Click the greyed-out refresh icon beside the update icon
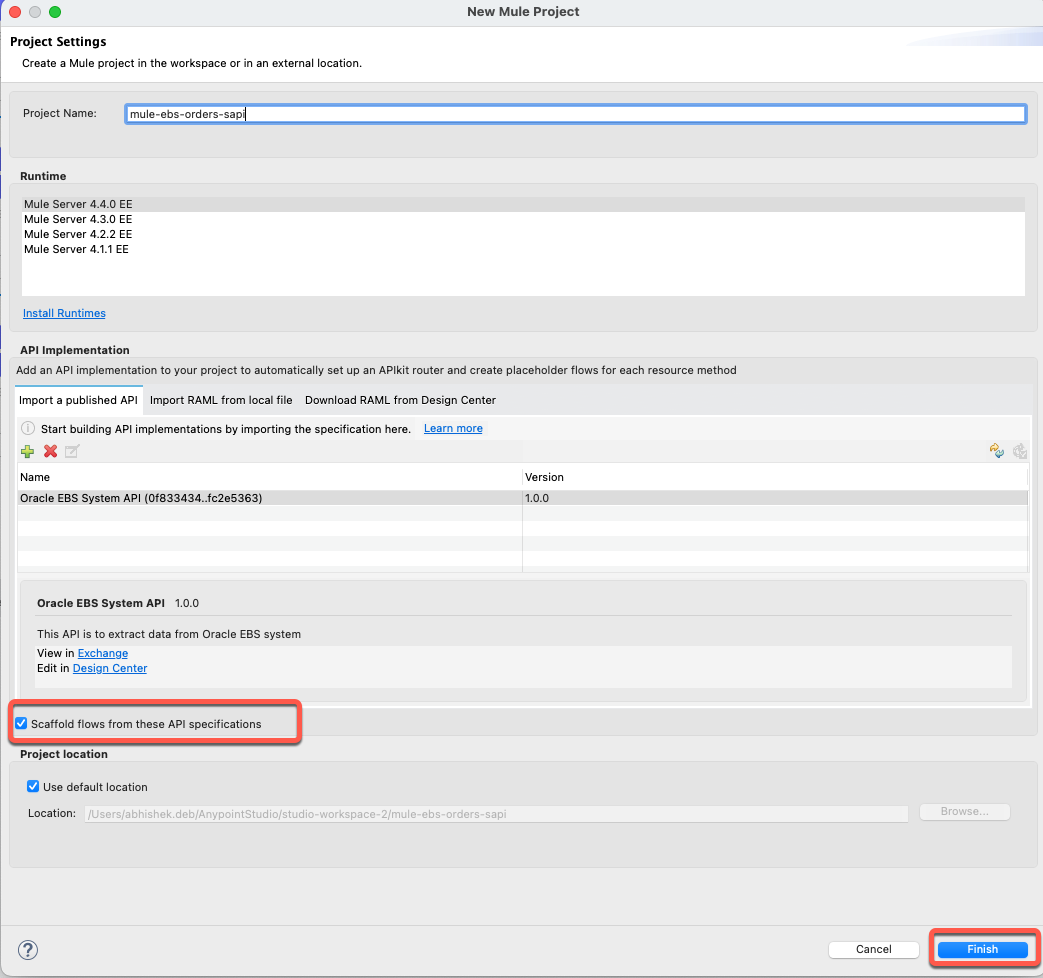Screen dimensions: 1043x978 [x=1020, y=451]
